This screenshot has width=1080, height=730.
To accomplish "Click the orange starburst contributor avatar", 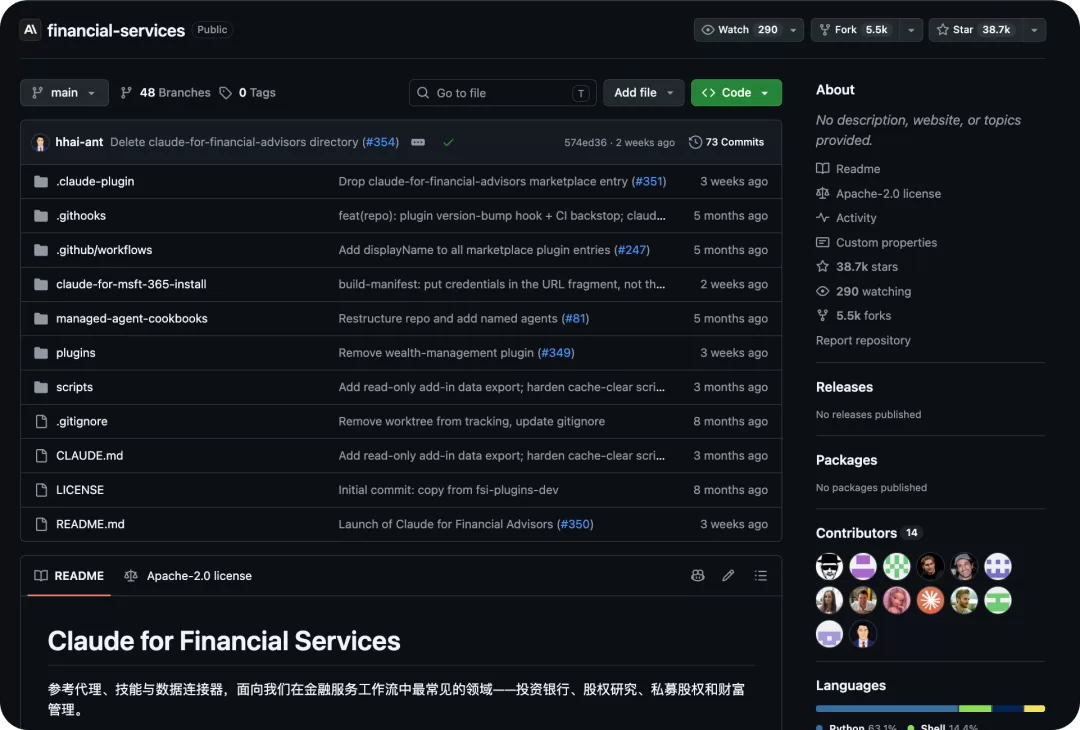I will tap(931, 601).
